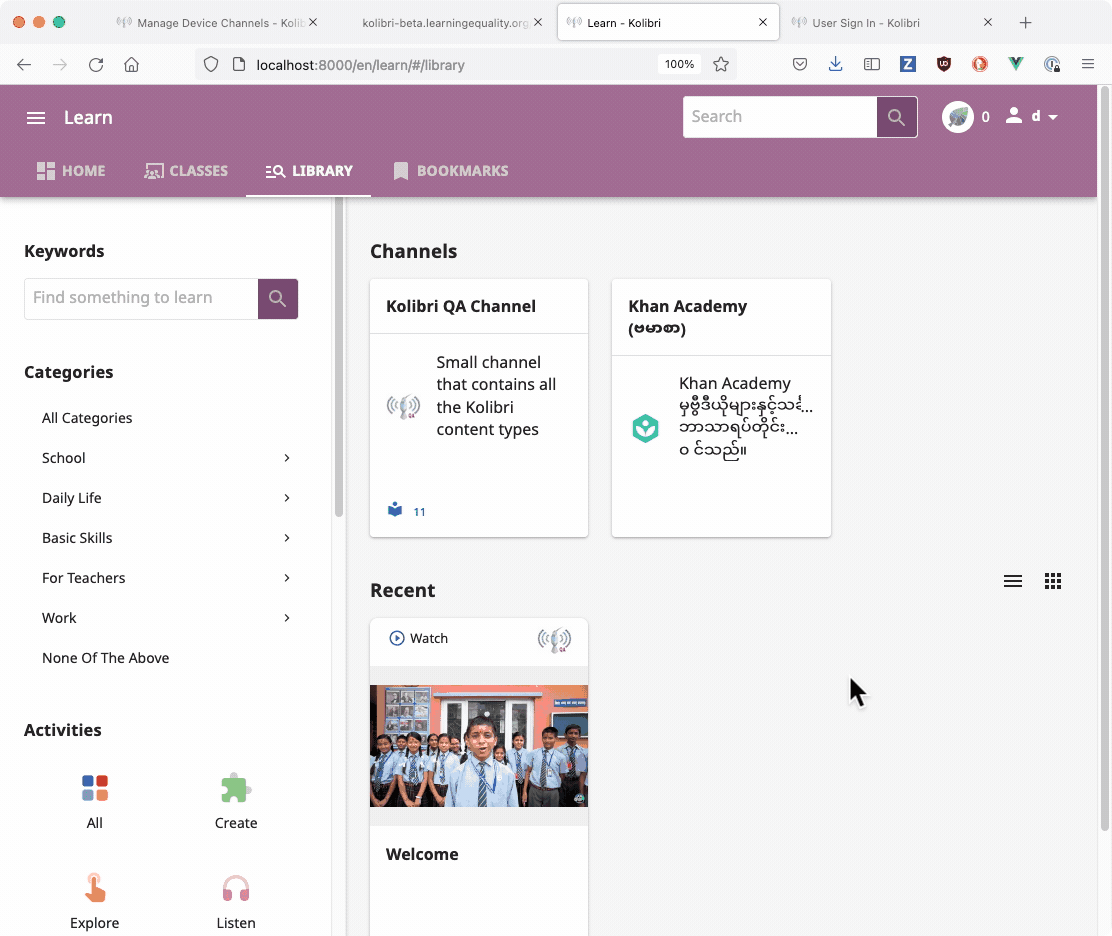This screenshot has width=1112, height=936.
Task: Close the Learn - Kolibri browser tab
Action: [x=762, y=23]
